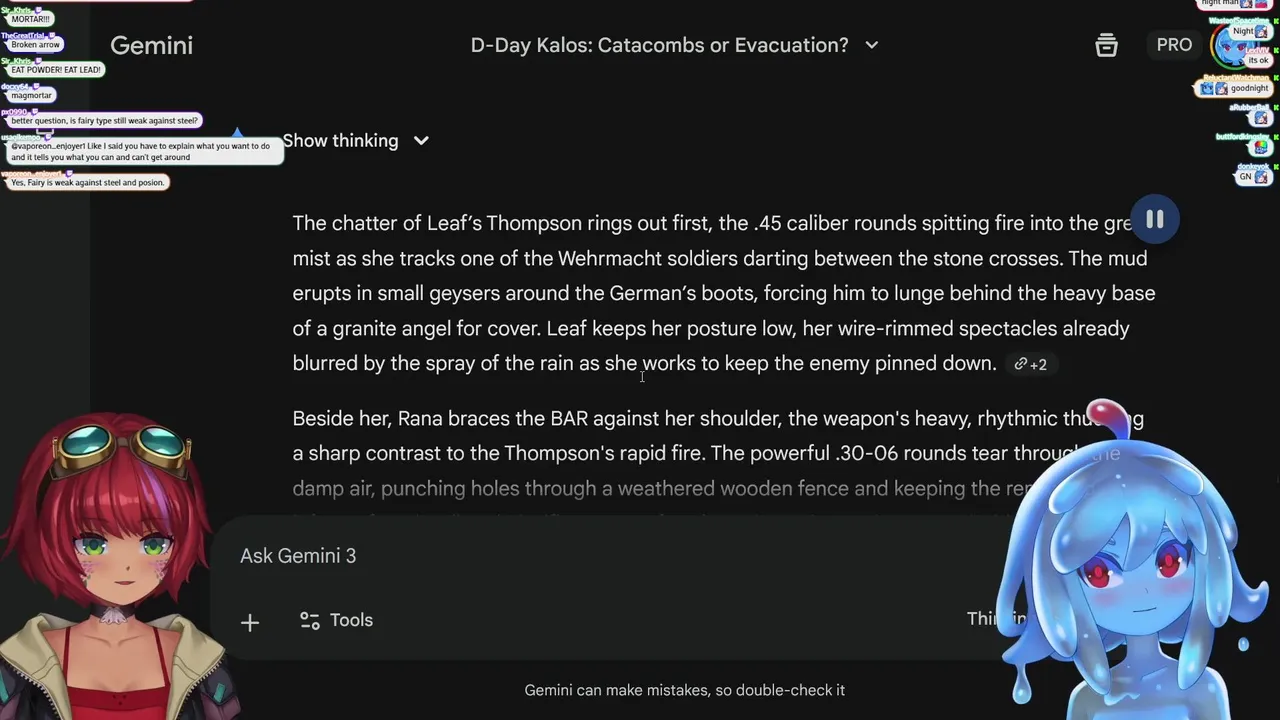Open the conversation title dropdown chevron
The image size is (1280, 720).
click(872, 45)
